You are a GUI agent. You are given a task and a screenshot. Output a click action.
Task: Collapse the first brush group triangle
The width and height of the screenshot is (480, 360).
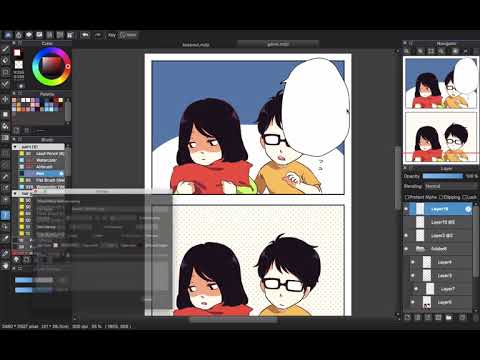(15, 147)
